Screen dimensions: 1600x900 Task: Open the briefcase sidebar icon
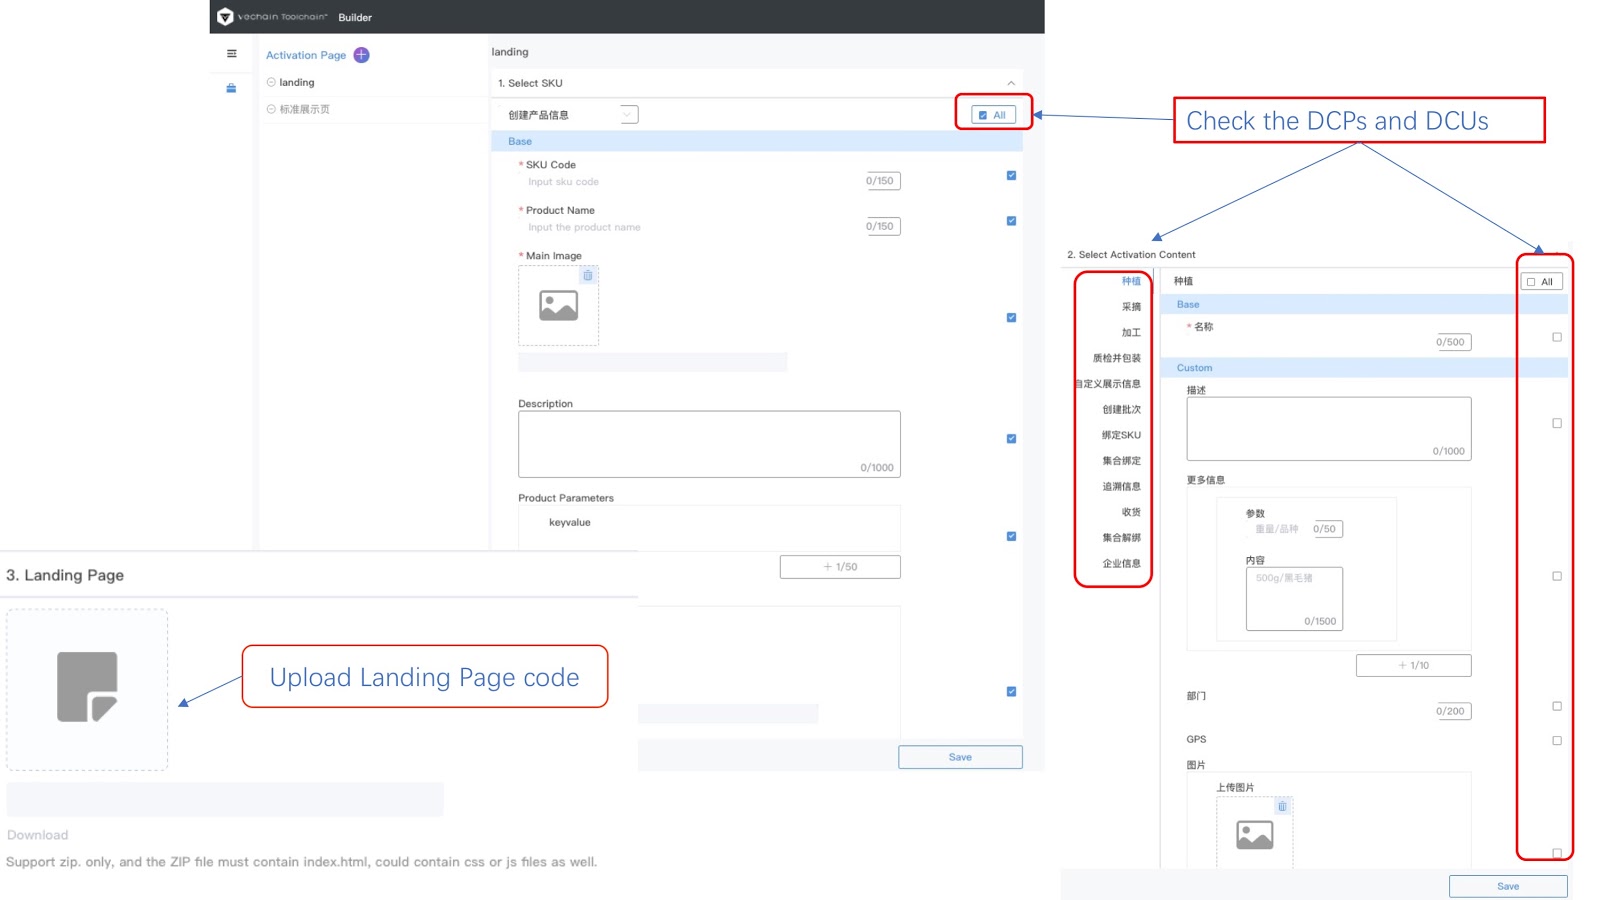pos(231,88)
